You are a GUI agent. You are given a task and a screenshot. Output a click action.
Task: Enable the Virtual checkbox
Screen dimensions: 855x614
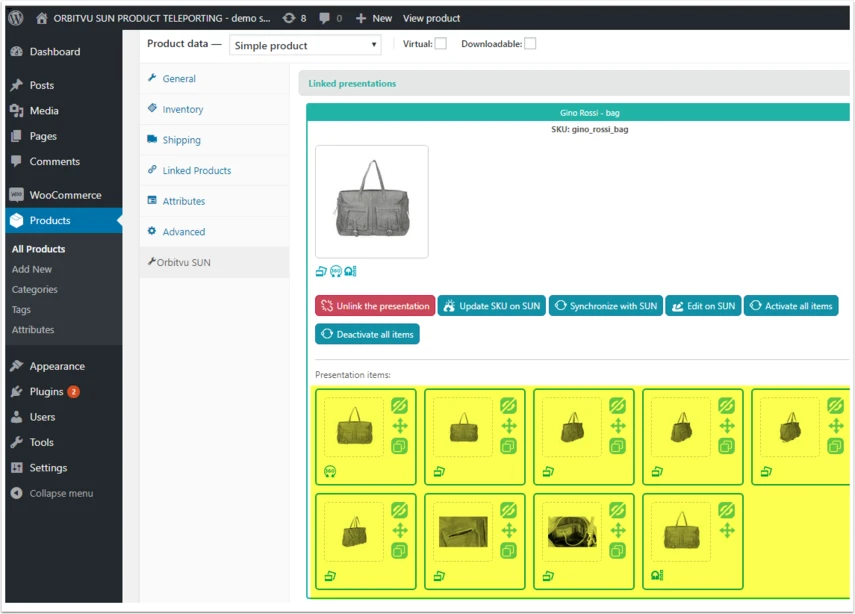(441, 44)
